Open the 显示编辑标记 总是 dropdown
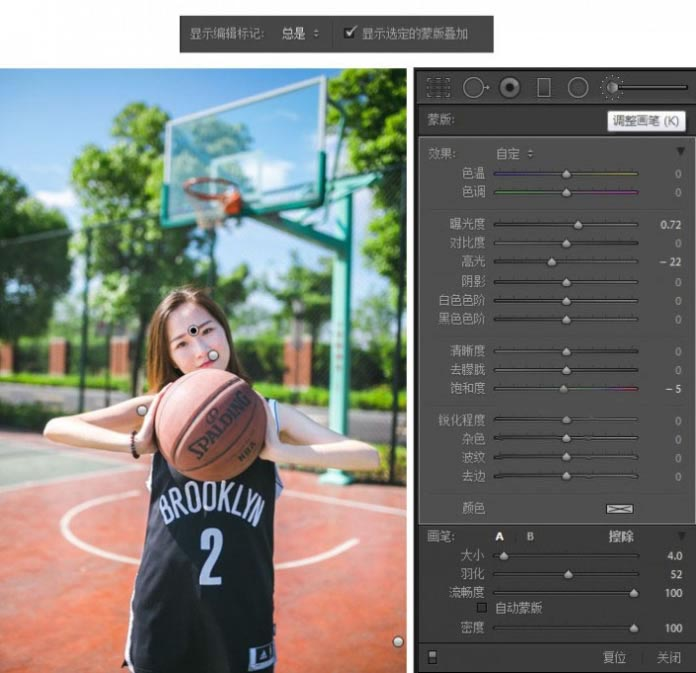 pos(300,34)
